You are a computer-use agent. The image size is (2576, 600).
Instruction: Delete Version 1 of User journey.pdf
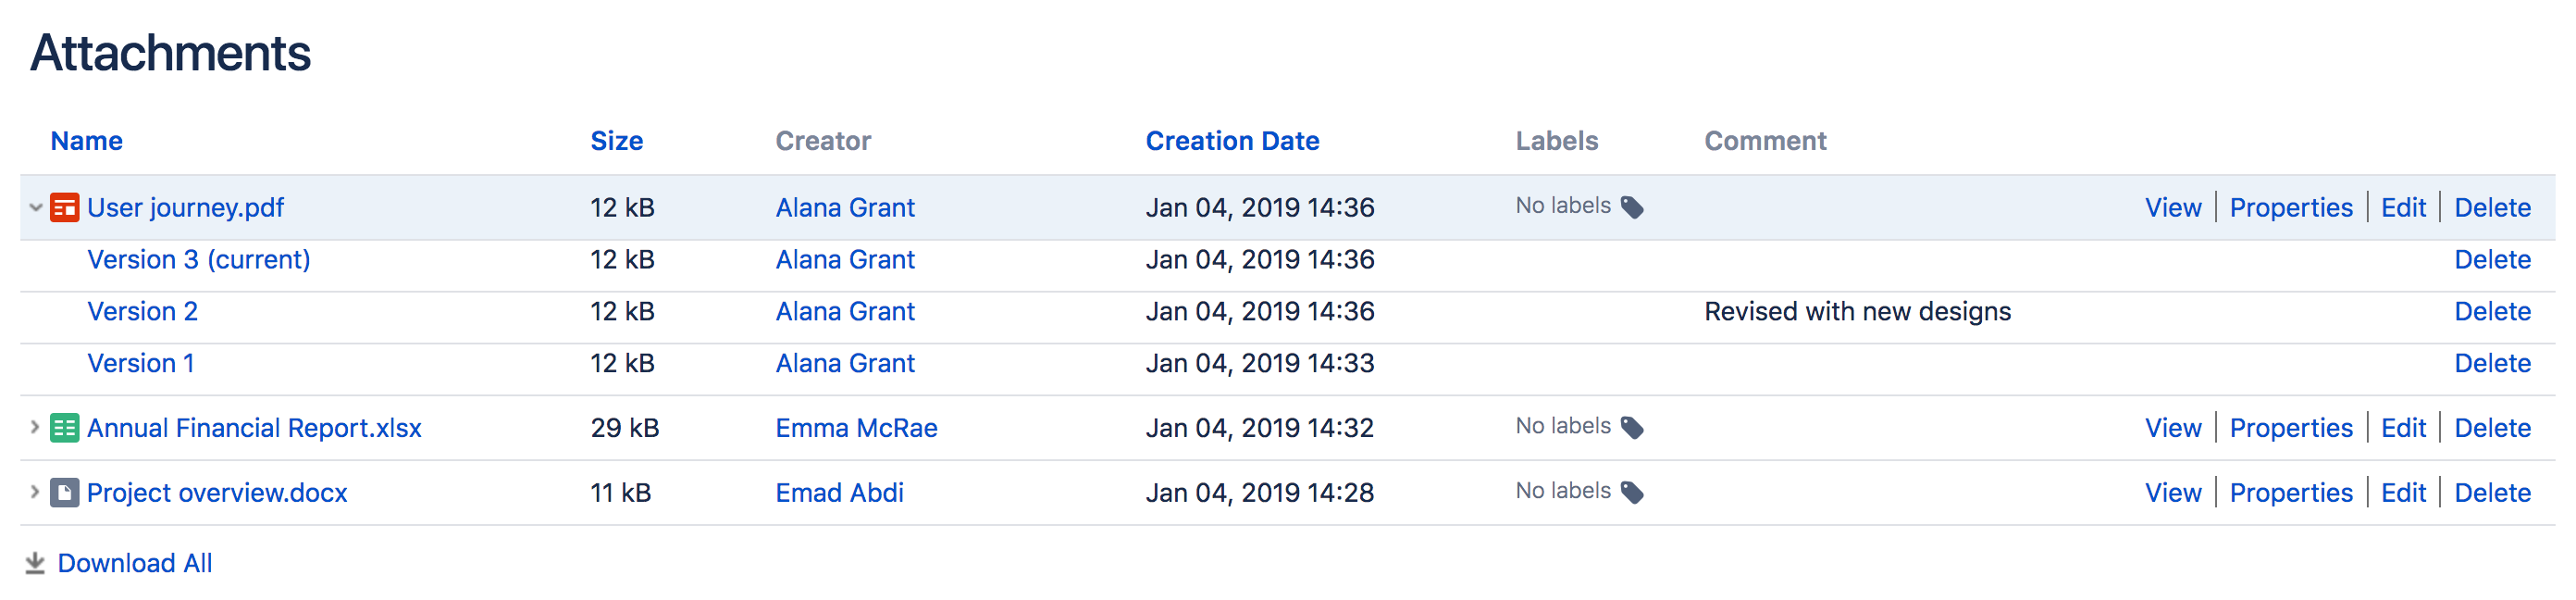tap(2492, 364)
